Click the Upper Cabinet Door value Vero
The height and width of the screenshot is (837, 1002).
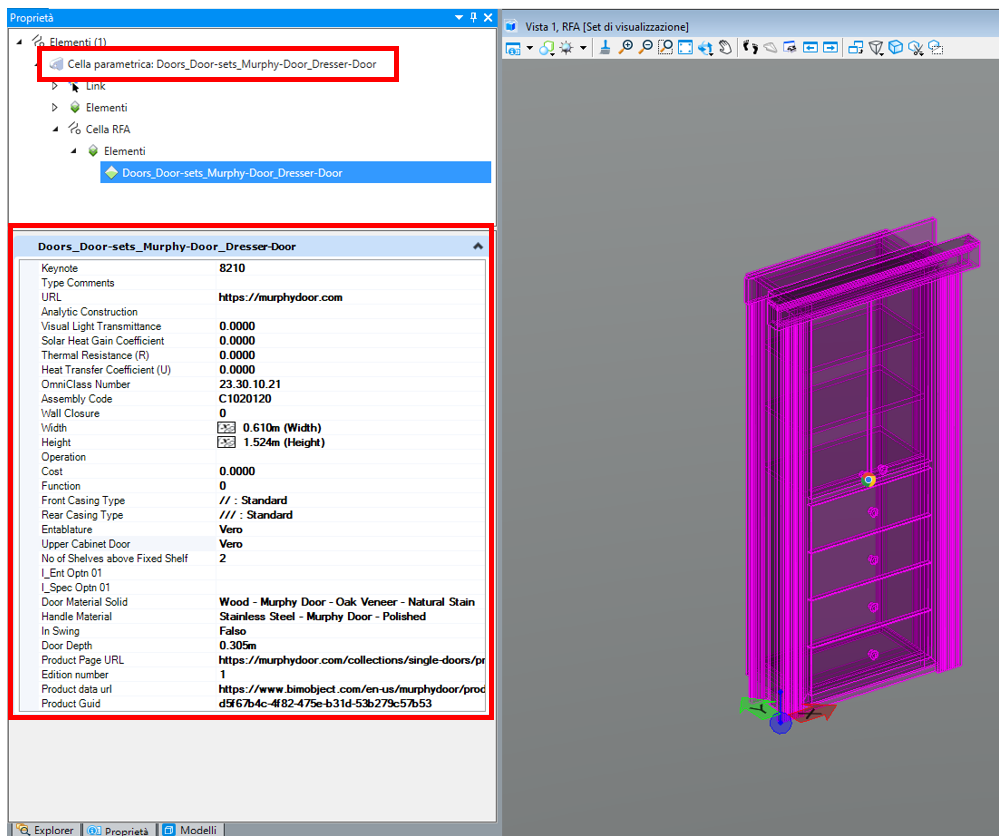point(231,544)
